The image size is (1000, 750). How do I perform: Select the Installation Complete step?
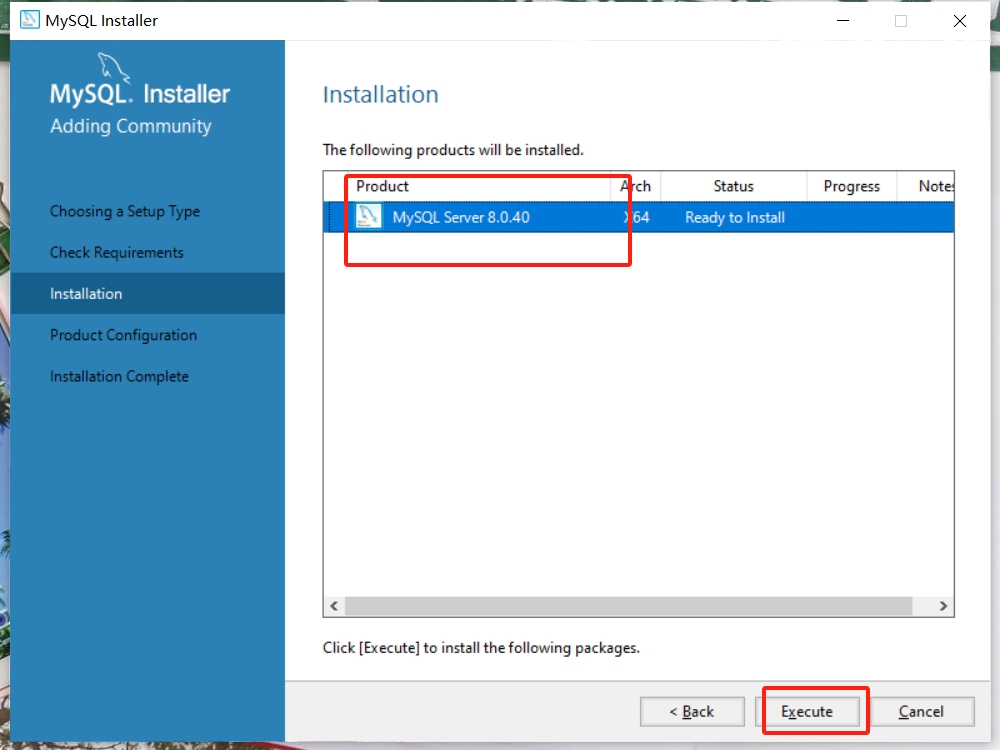coord(119,377)
